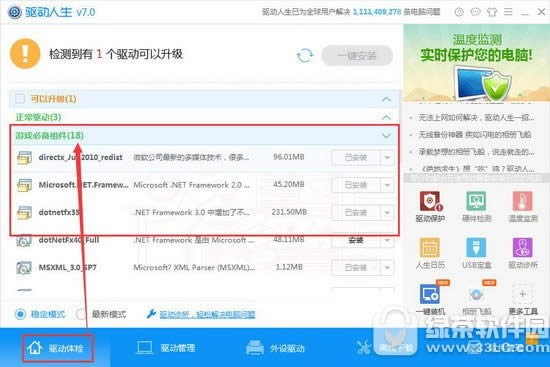Select the MSXML_3.0_SP7 row name

[x=67, y=268]
